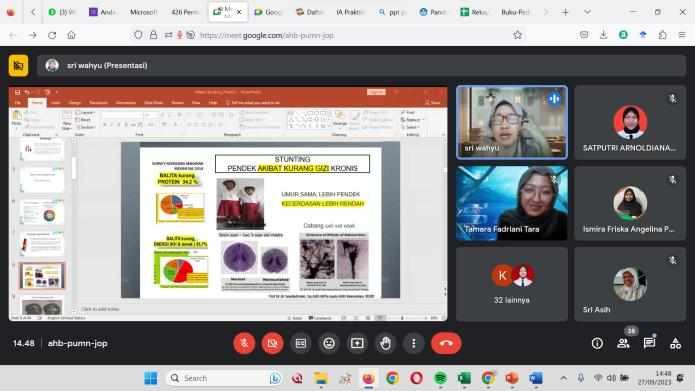Screen dimensions: 695x391
Task: Bookmark this page with star icon
Action: (x=517, y=35)
